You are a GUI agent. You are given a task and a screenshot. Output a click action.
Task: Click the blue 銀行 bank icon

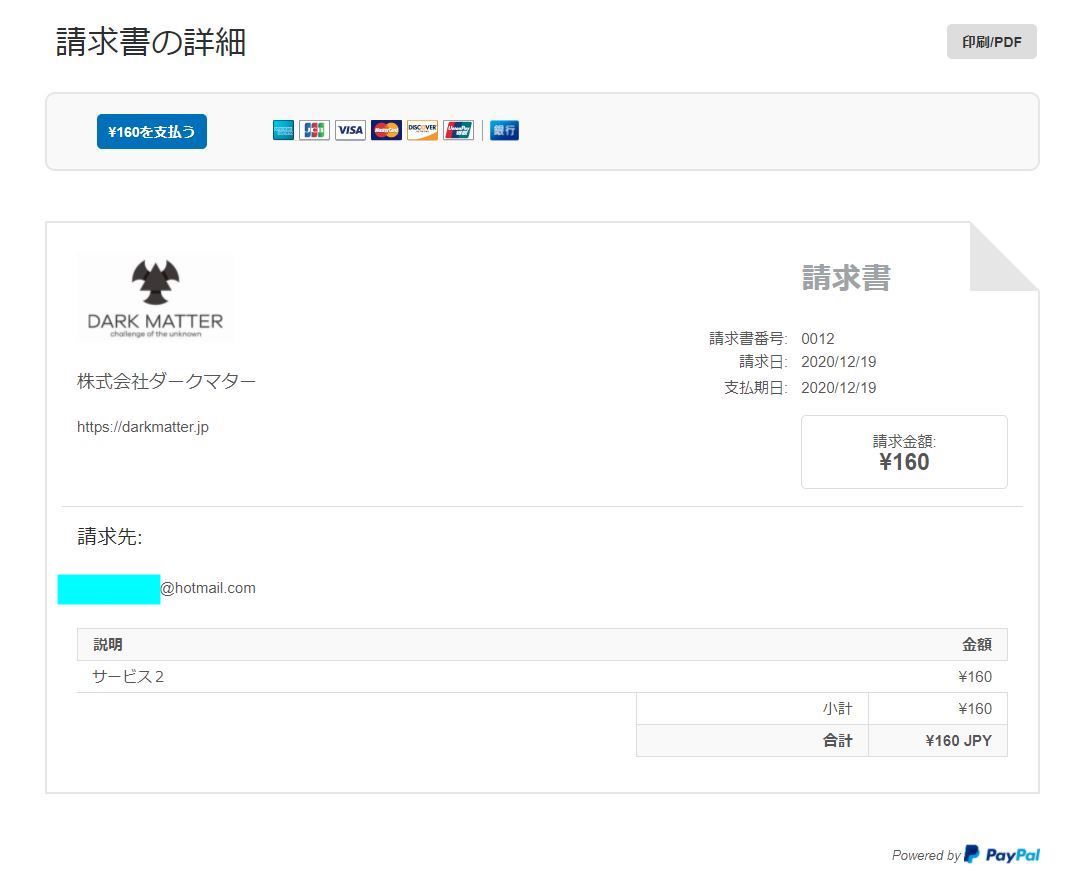(x=504, y=130)
